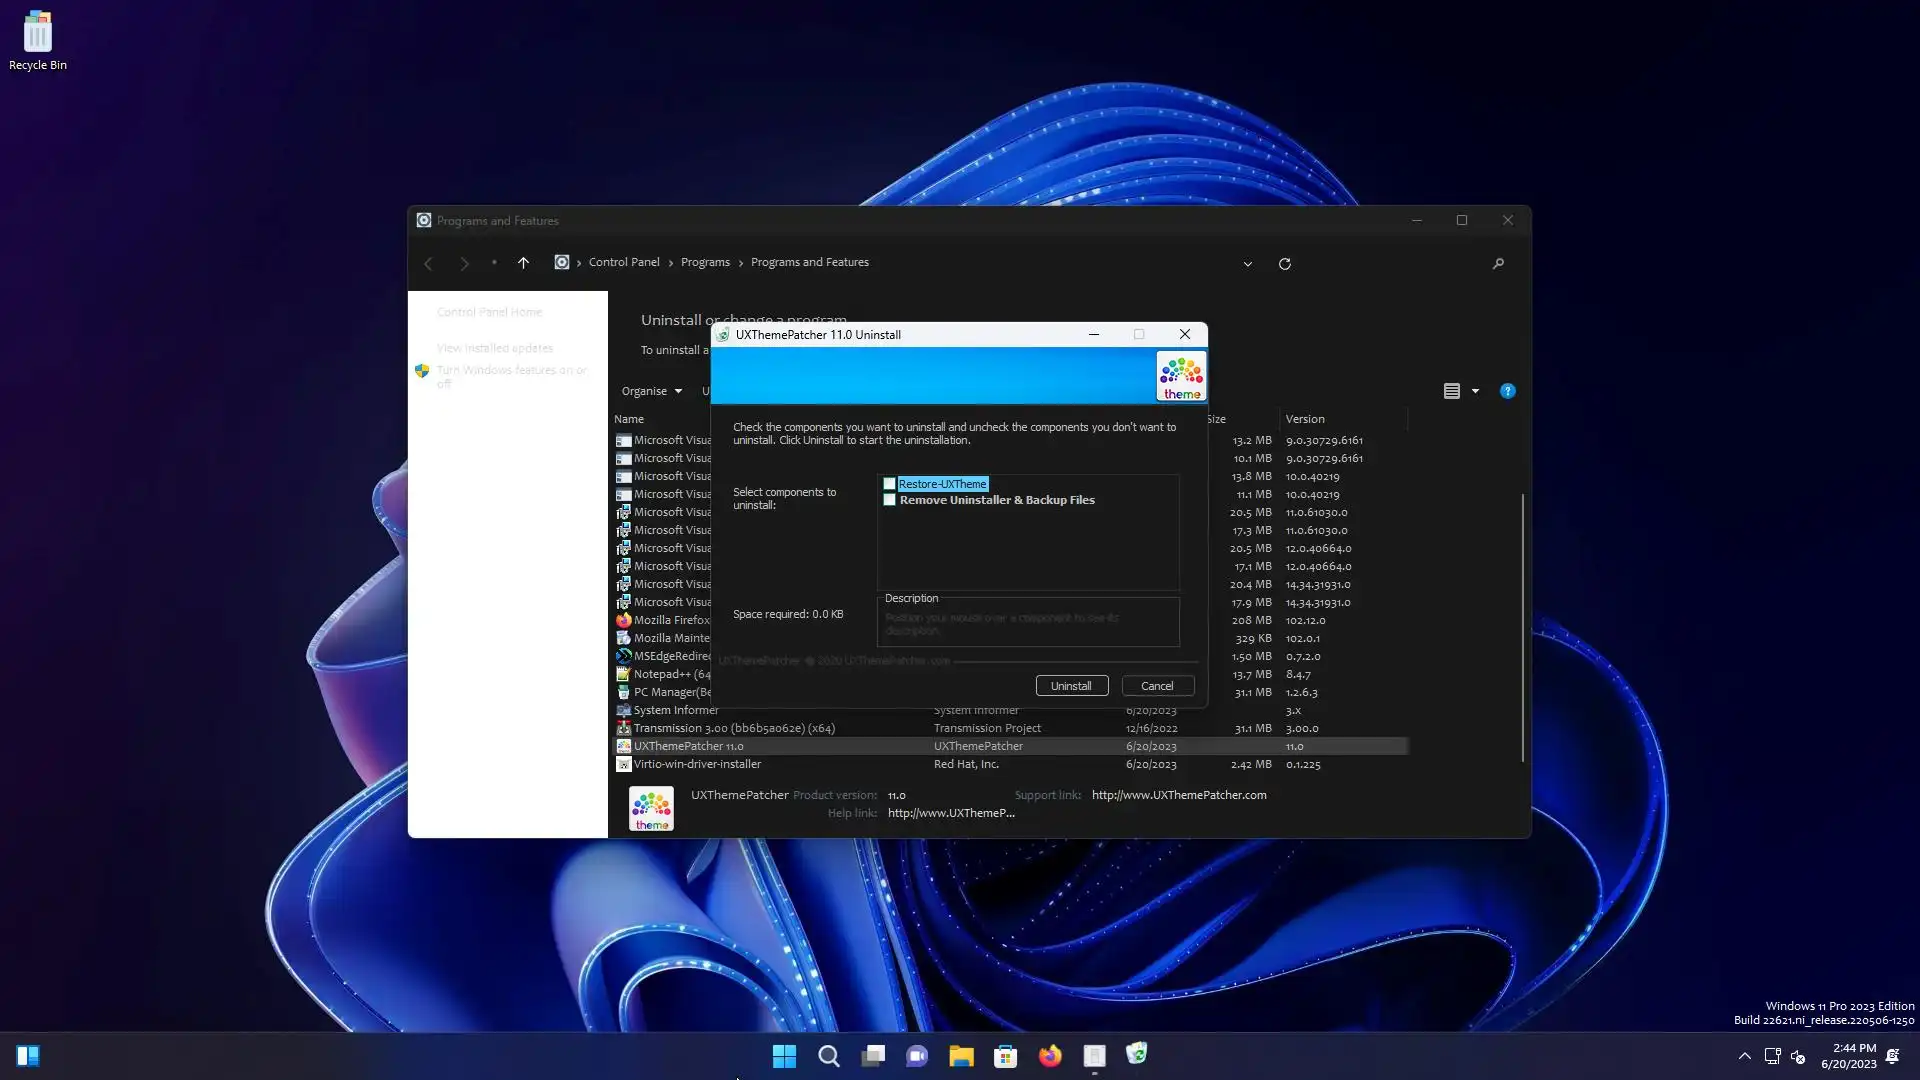
Task: Check the Restore-UXTheme checkbox
Action: (889, 484)
